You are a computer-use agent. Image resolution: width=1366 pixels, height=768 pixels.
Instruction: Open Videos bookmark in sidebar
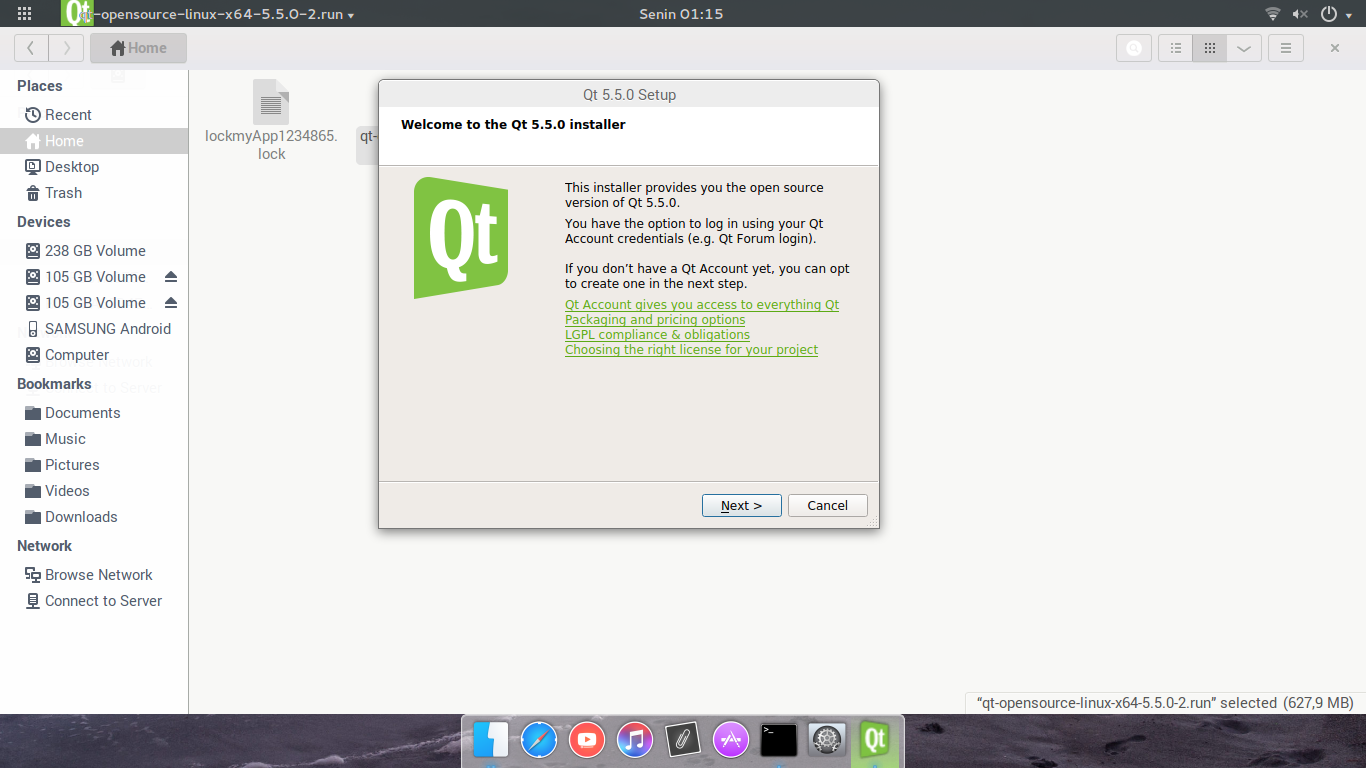(94, 491)
